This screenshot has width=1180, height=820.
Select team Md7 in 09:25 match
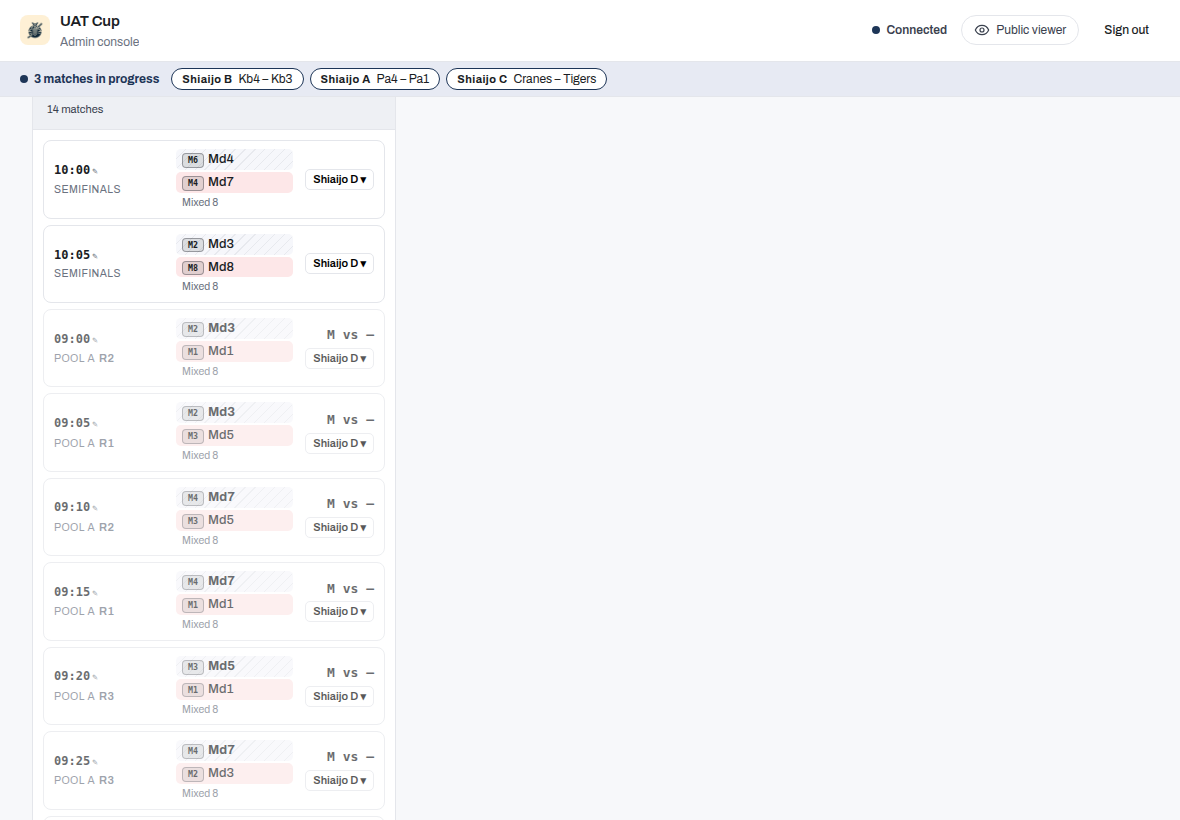[x=235, y=750]
